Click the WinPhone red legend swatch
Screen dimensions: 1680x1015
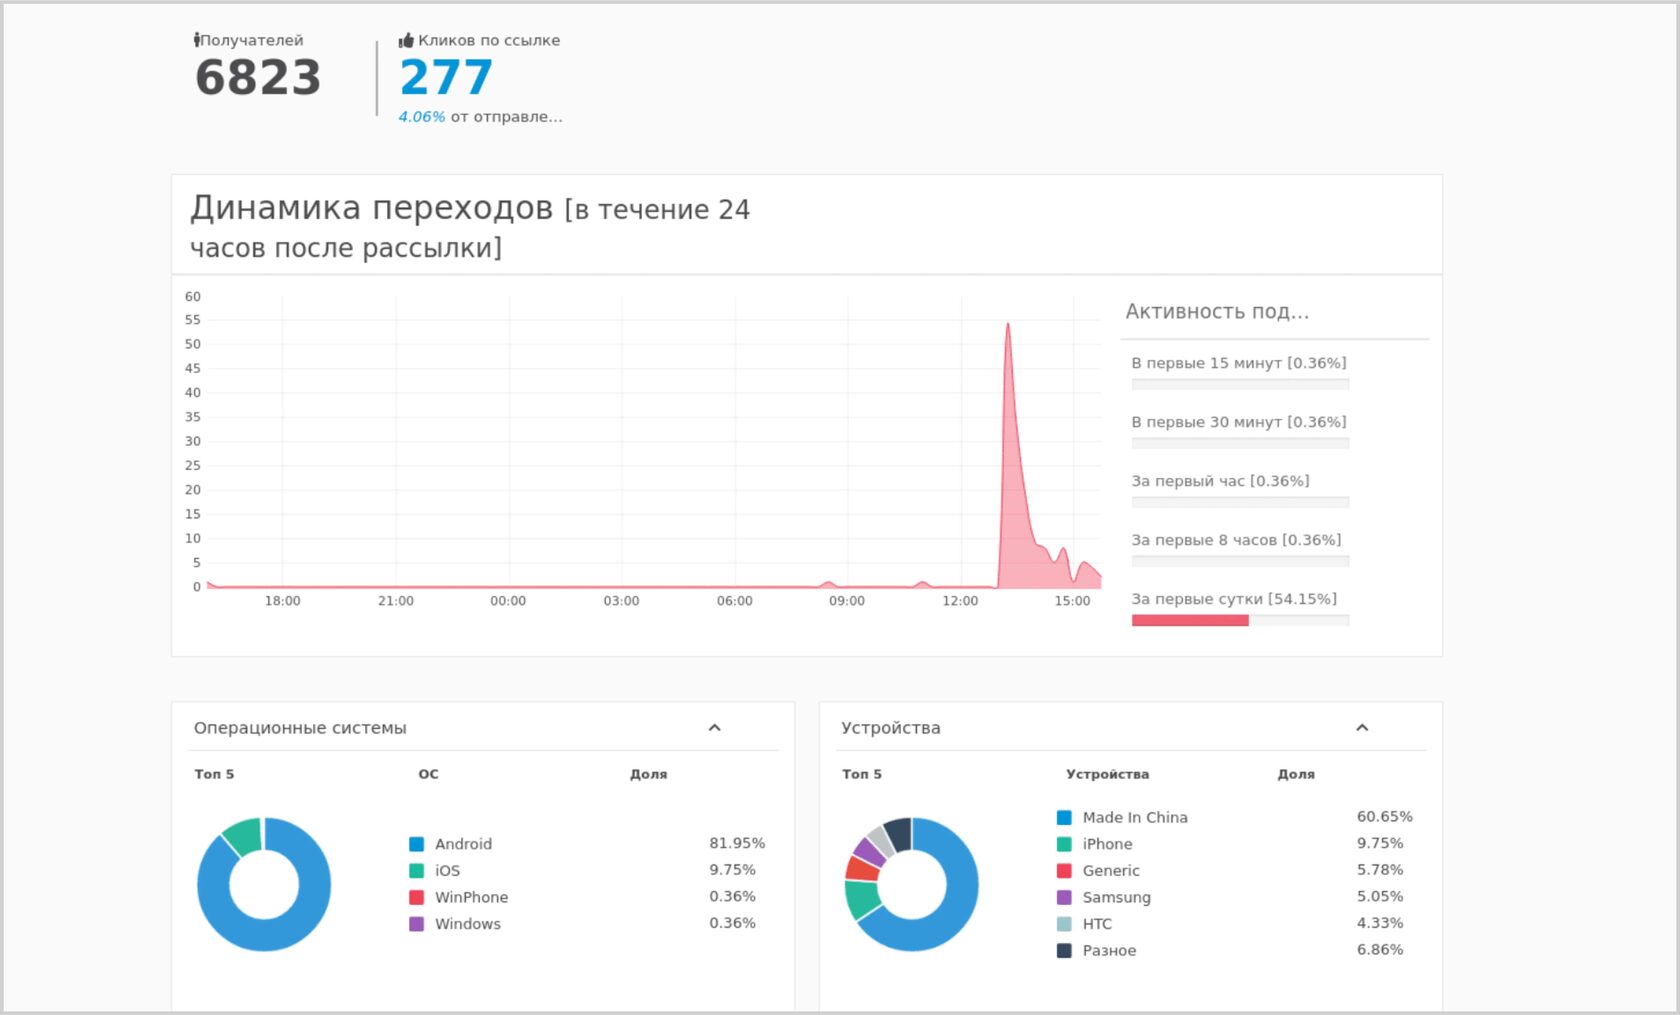(416, 897)
